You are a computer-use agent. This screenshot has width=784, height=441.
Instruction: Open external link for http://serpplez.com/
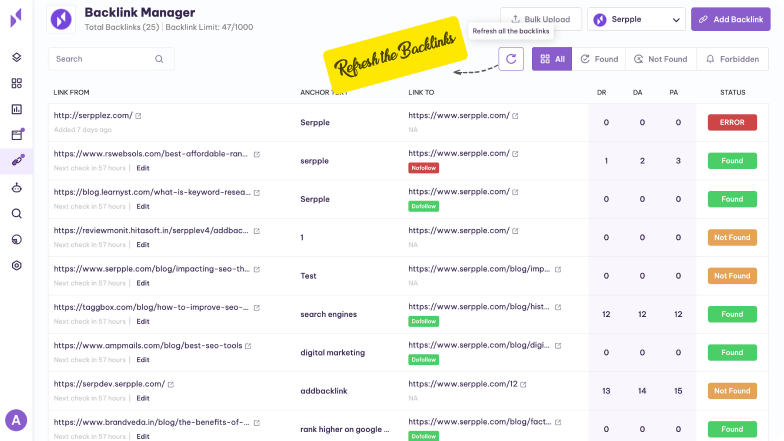[138, 116]
